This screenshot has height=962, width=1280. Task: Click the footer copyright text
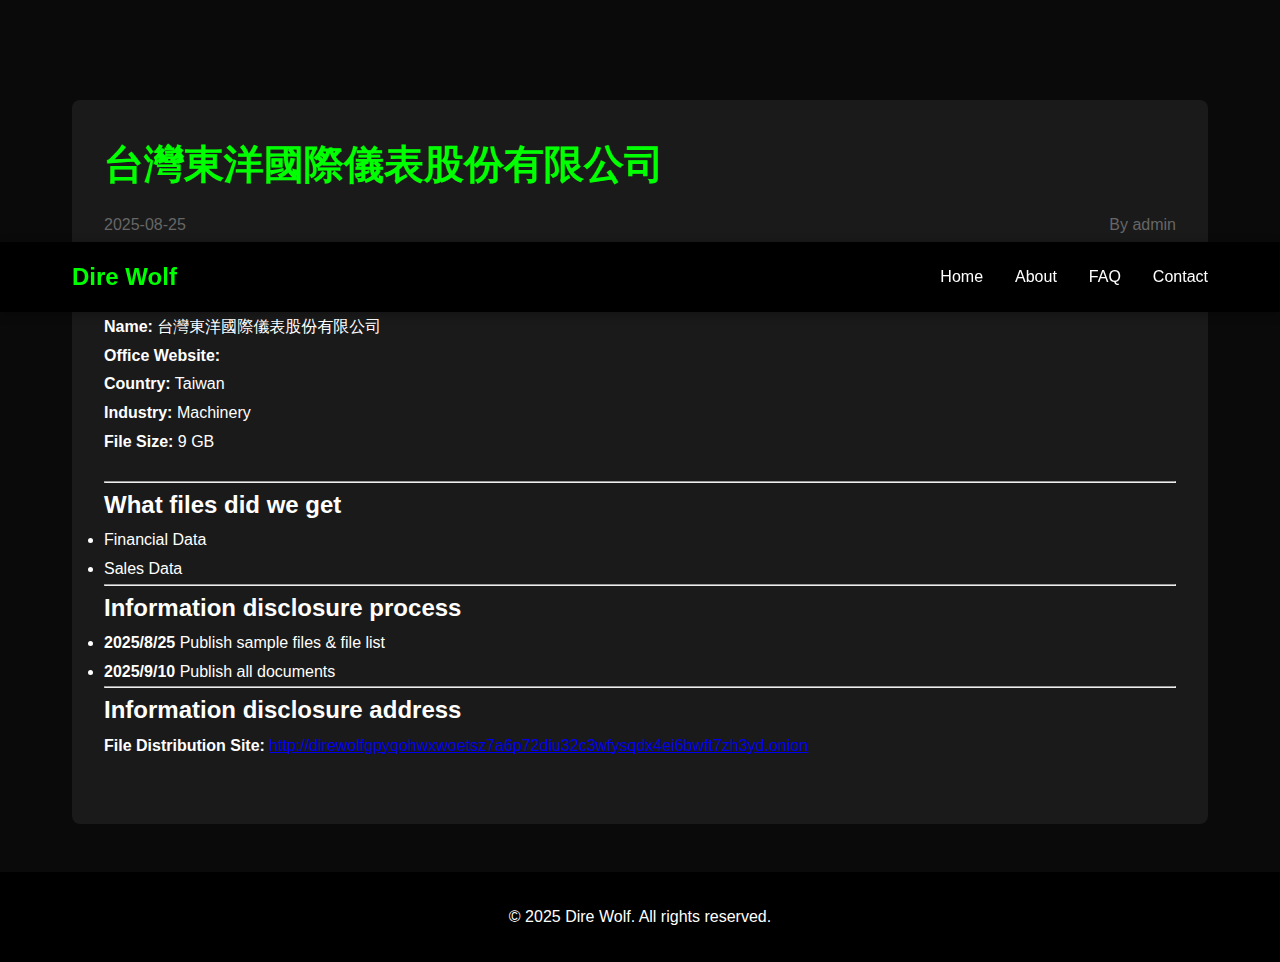click(639, 917)
